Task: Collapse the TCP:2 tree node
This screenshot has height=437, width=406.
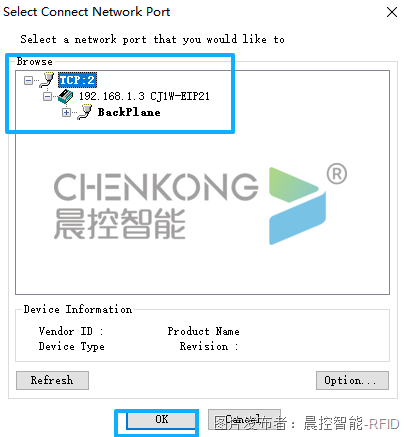Action: pos(28,80)
